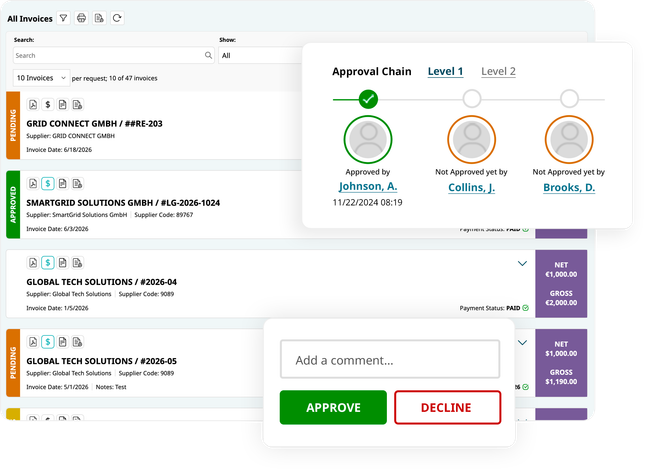Expand Global Tech #2026-05 invoice details chevron
This screenshot has width=650, height=474.
pyautogui.click(x=522, y=343)
